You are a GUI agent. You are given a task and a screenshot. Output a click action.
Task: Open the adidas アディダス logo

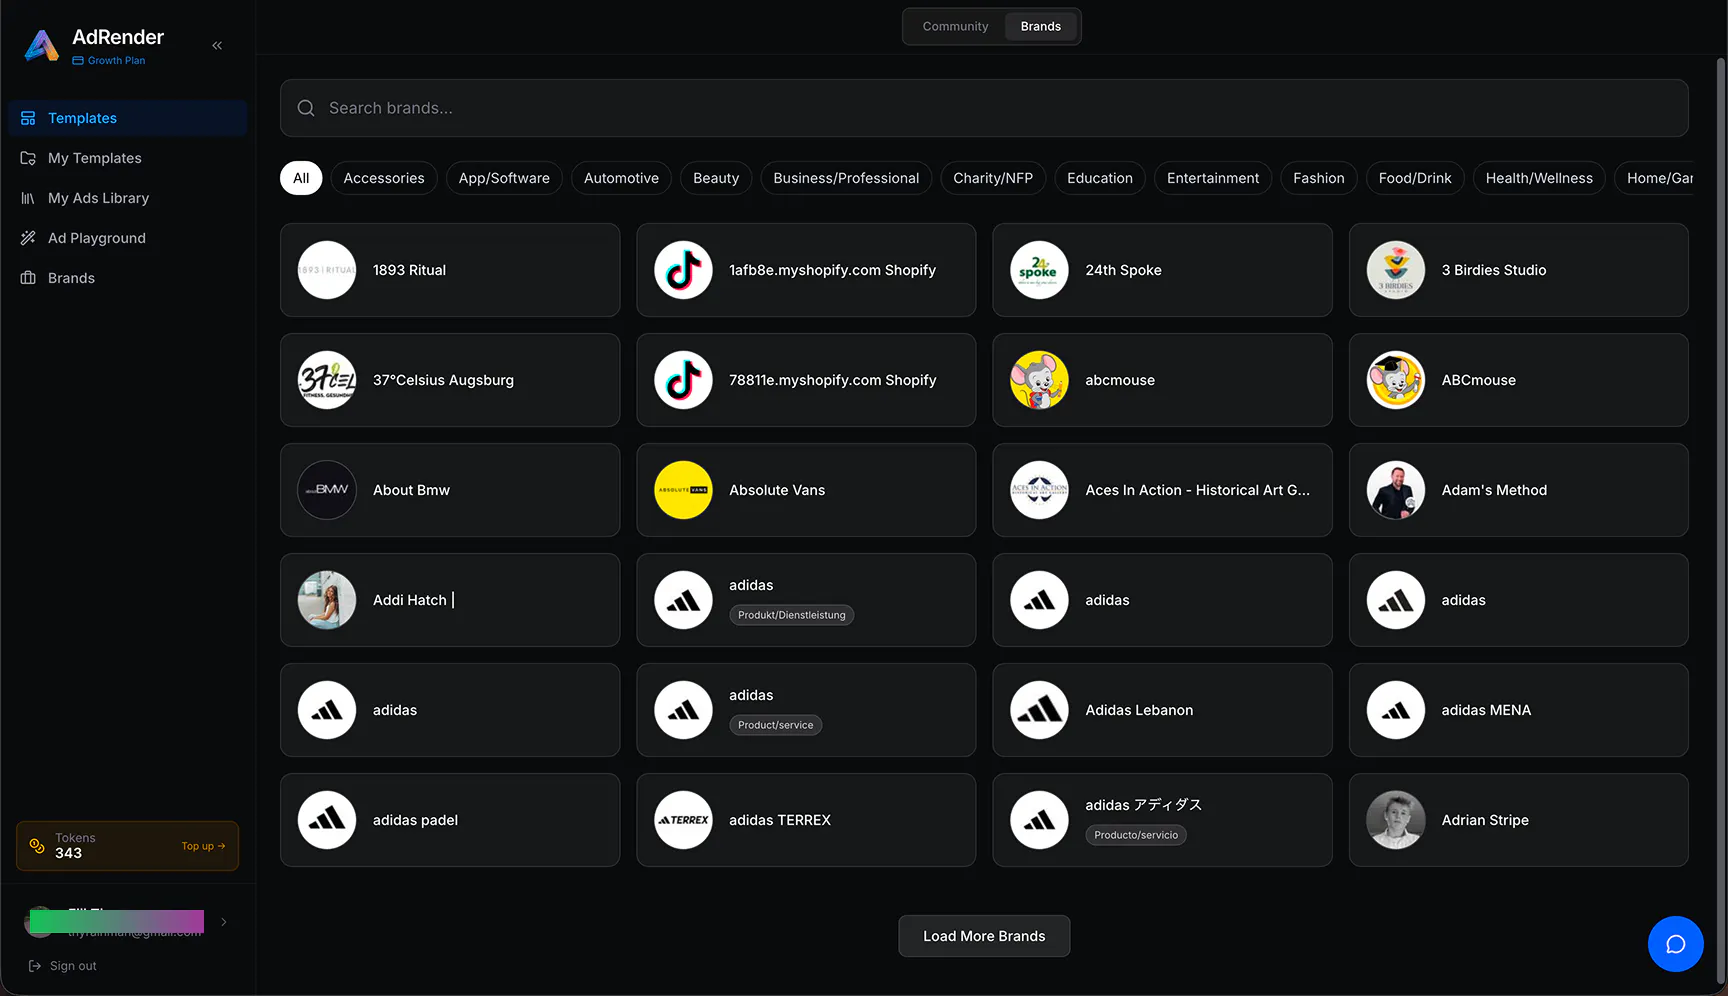1039,820
